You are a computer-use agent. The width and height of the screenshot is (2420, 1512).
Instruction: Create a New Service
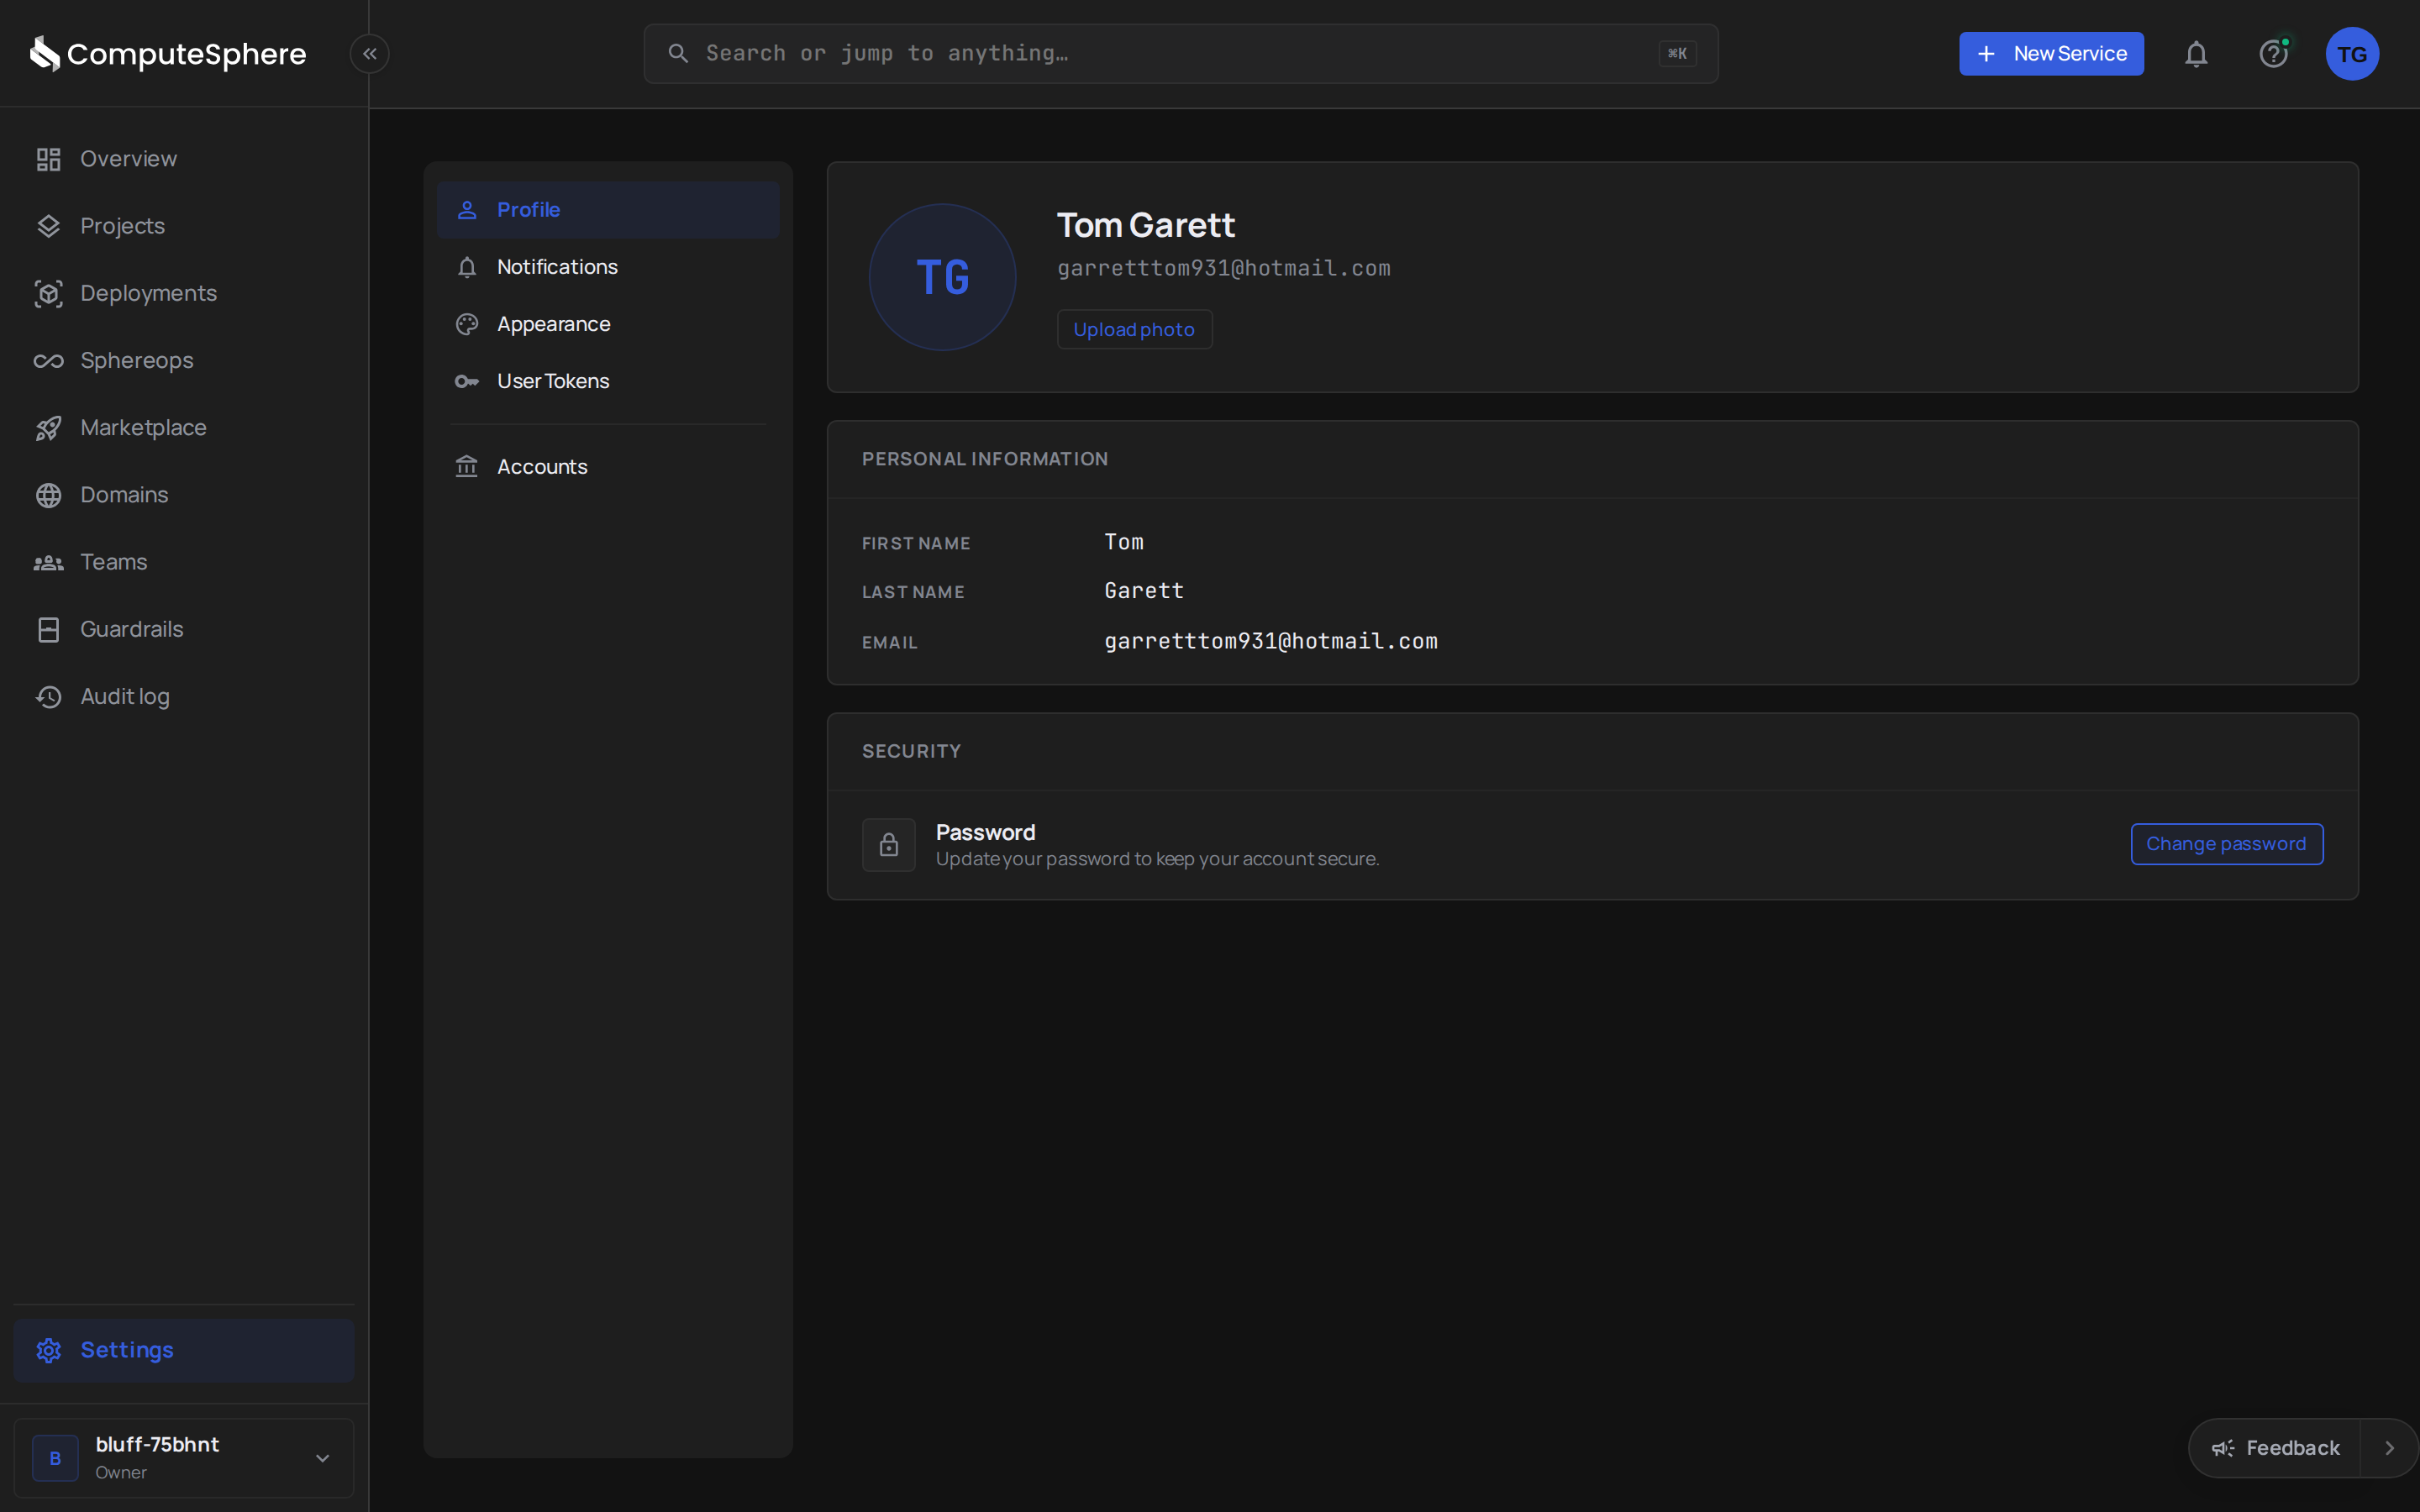(2051, 54)
